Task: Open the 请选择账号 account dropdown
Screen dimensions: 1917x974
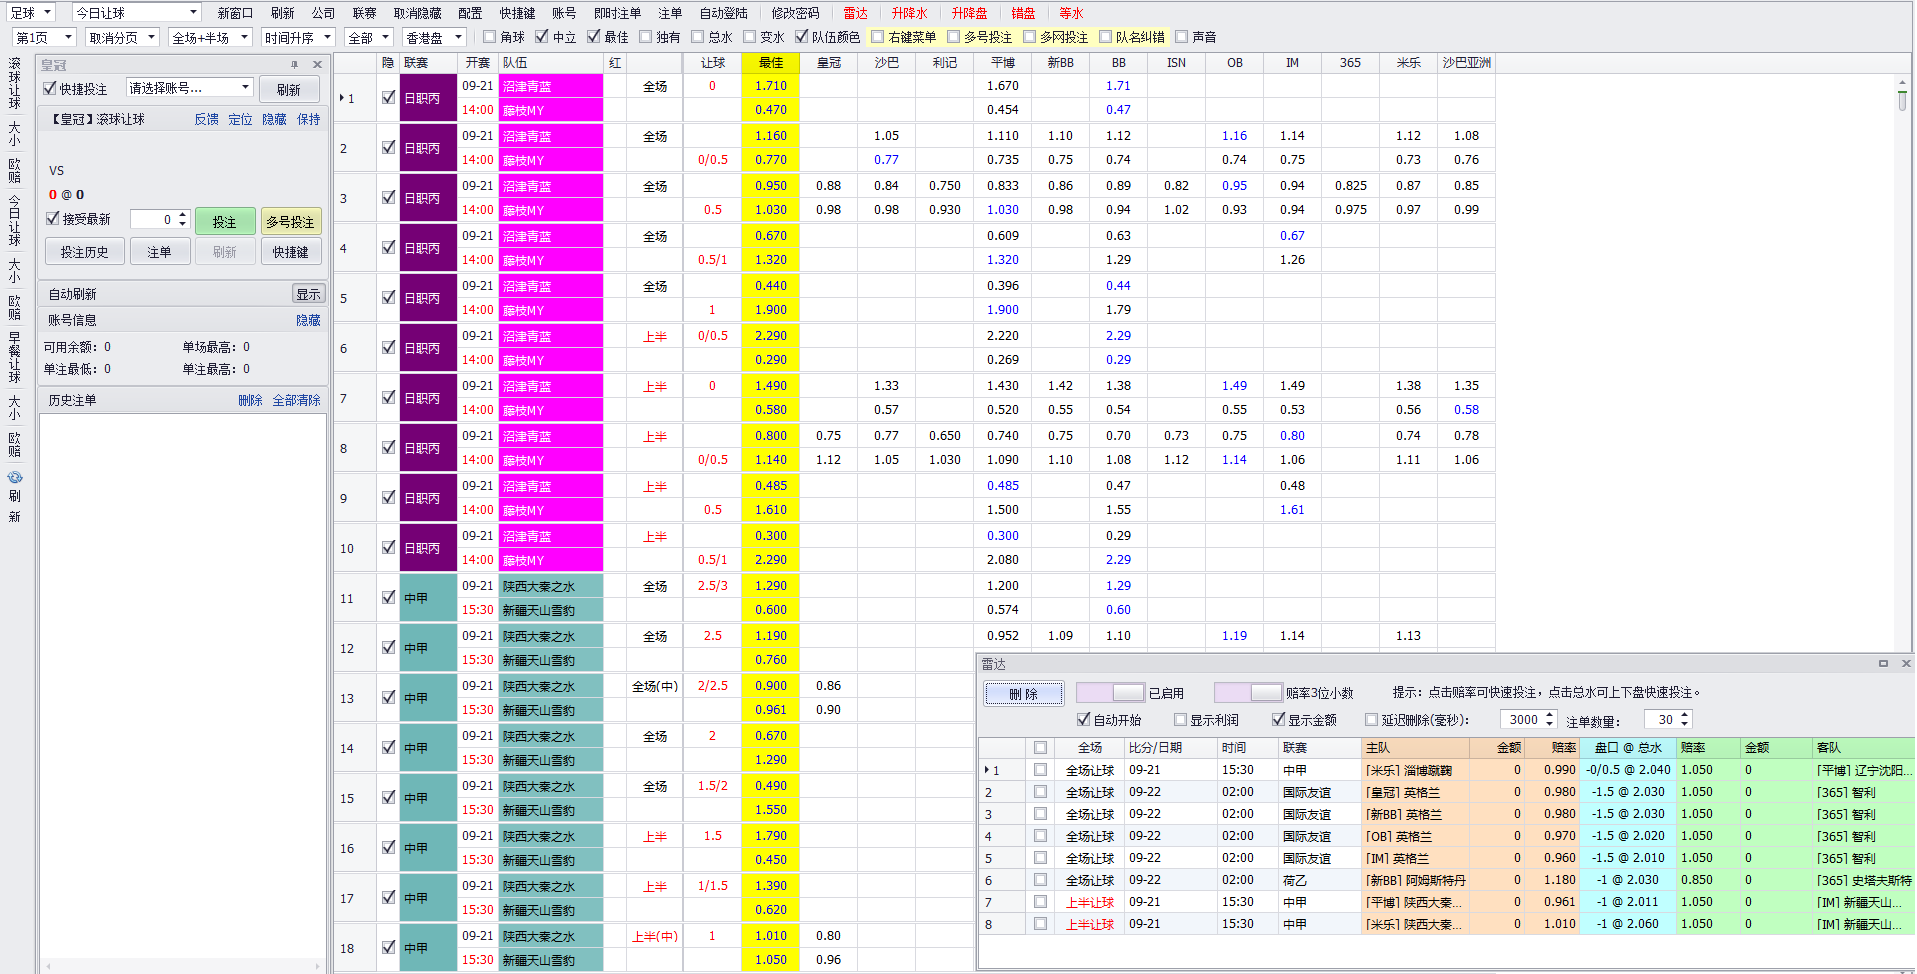Action: (x=245, y=88)
